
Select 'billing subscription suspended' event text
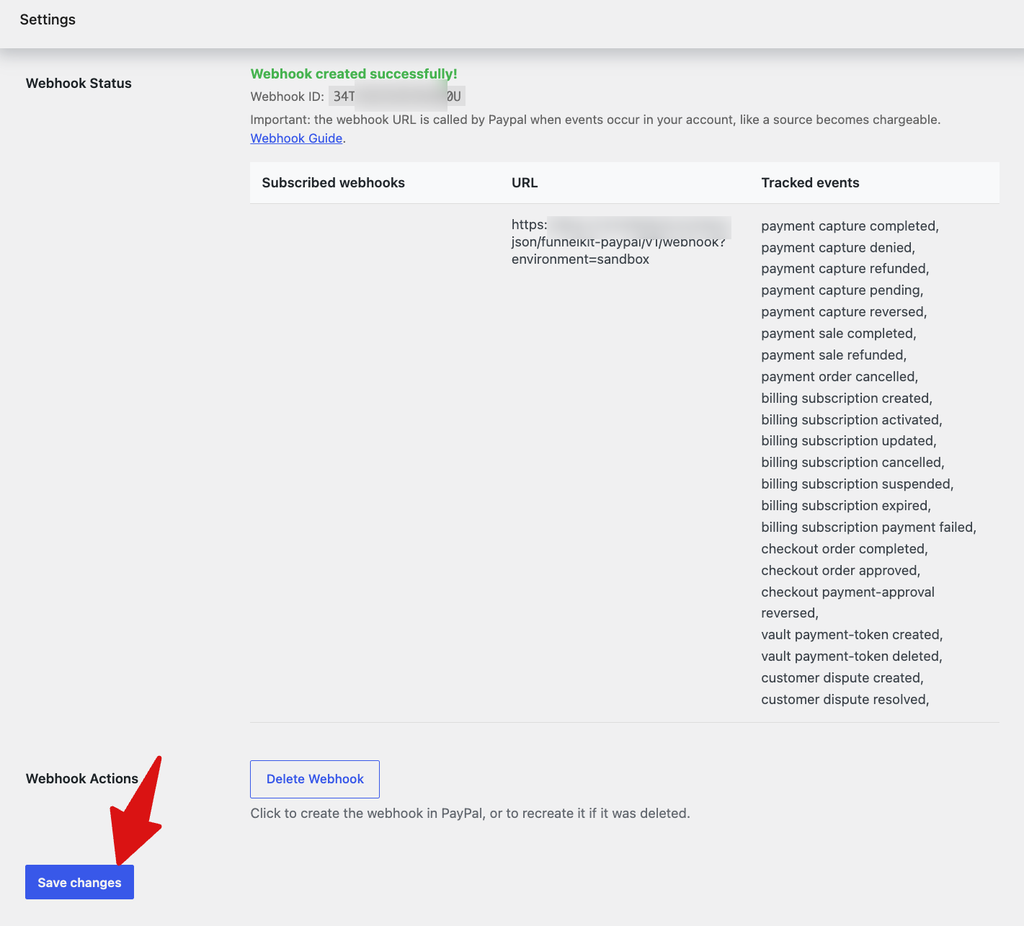tap(857, 483)
